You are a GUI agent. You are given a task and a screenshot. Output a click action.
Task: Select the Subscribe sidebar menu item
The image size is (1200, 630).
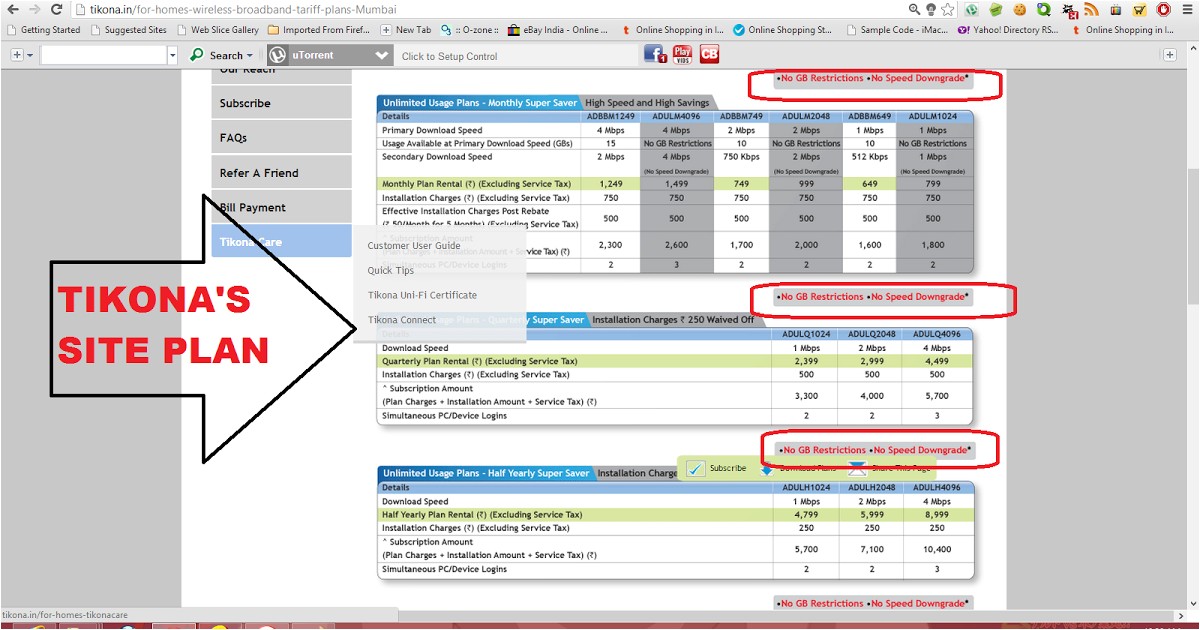coord(245,103)
